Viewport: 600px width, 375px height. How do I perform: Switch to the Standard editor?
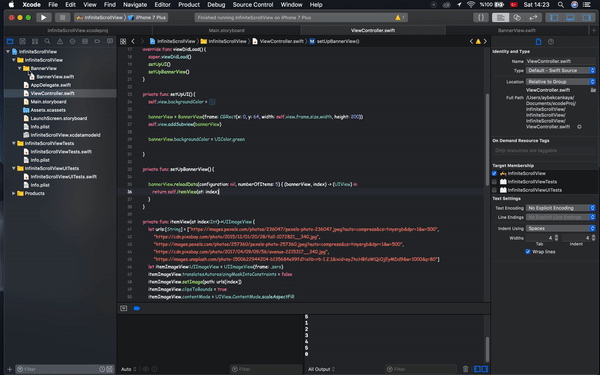pyautogui.click(x=501, y=18)
